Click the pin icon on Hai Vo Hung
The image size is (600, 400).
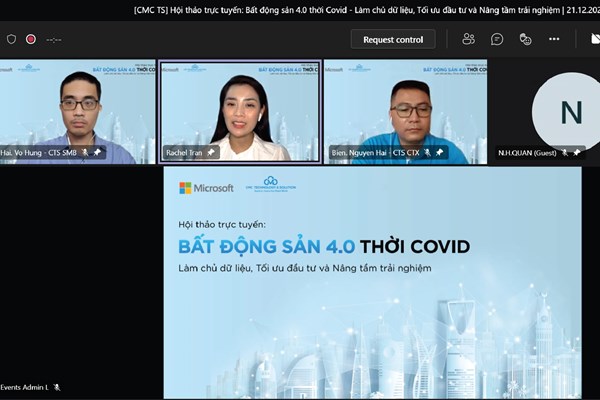(x=97, y=152)
